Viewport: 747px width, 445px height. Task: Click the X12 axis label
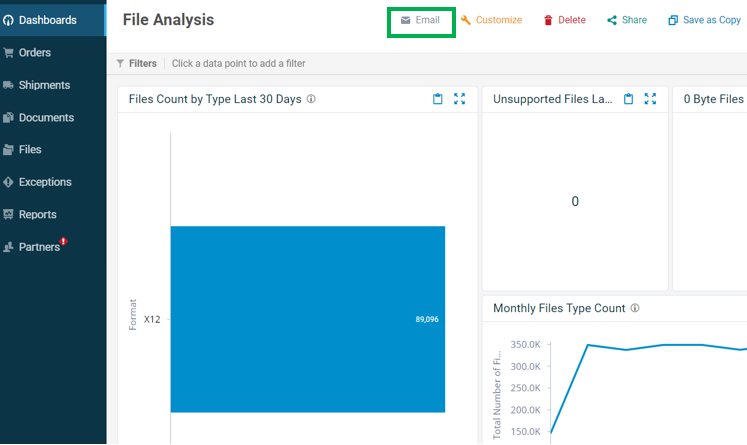point(152,319)
